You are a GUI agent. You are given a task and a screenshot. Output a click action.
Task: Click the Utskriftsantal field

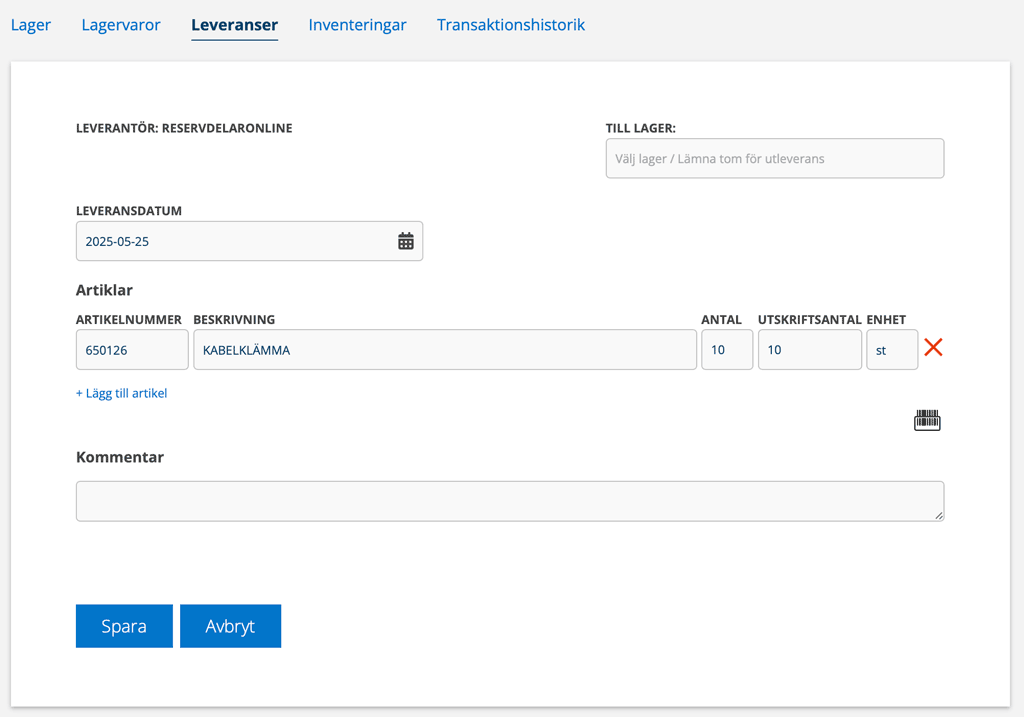pyautogui.click(x=810, y=349)
